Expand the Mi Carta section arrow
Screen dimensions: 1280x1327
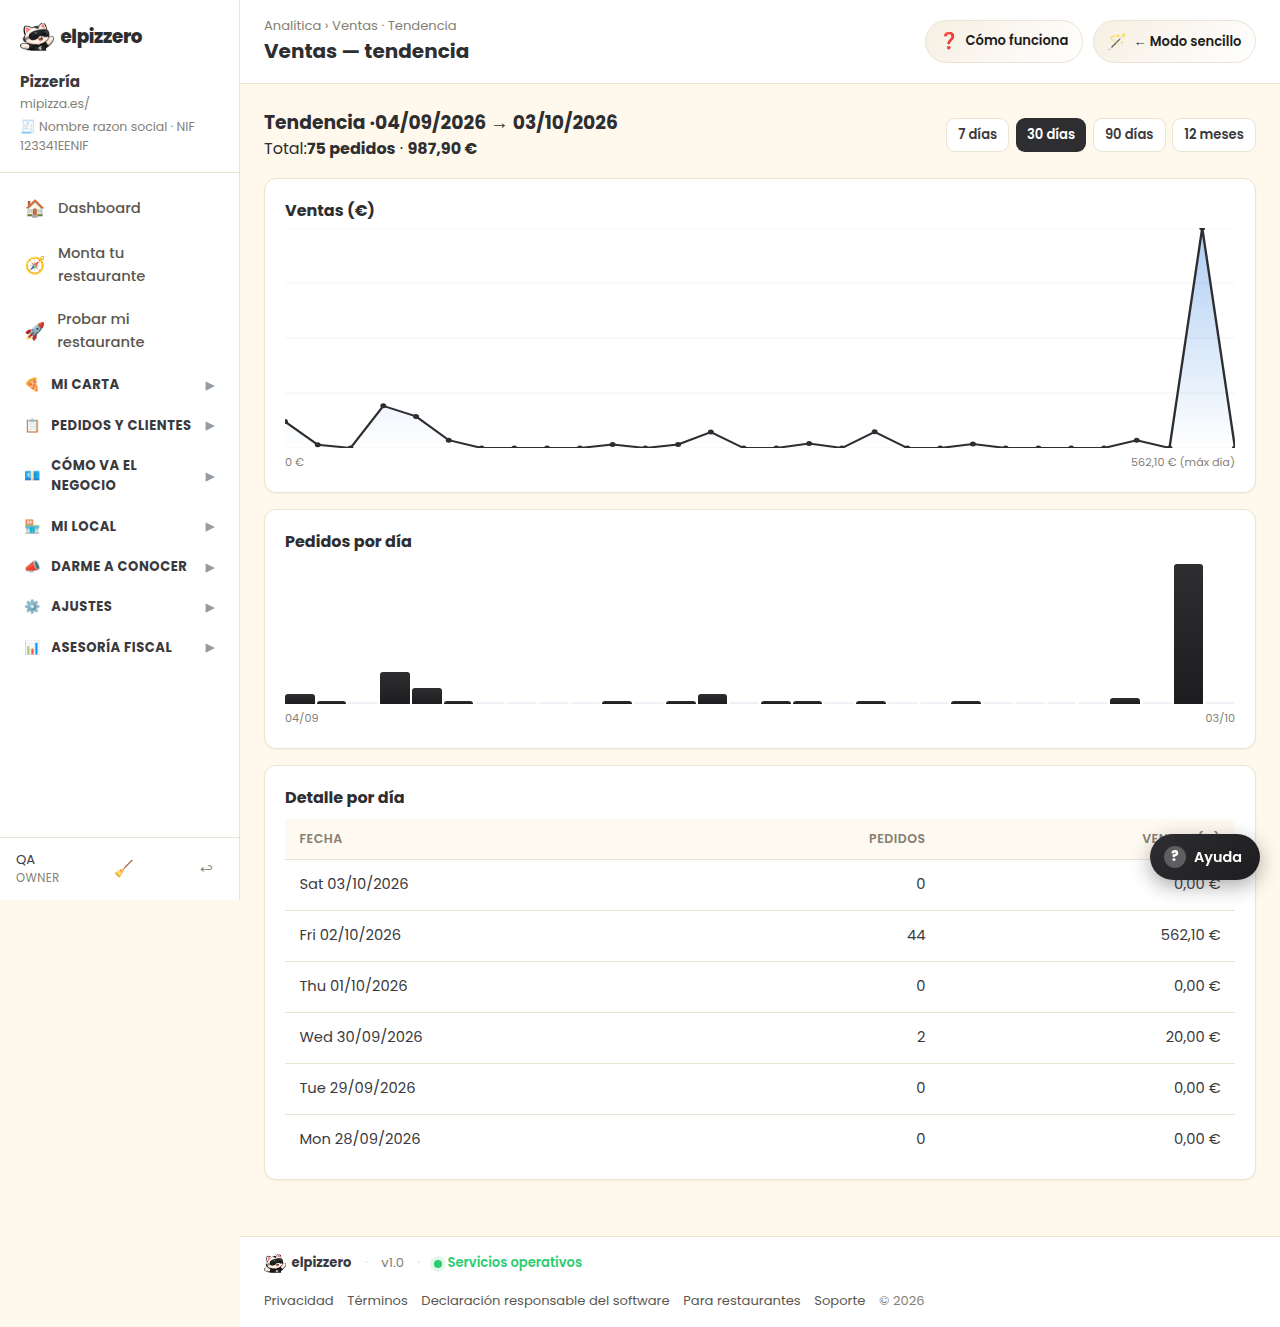(x=210, y=385)
